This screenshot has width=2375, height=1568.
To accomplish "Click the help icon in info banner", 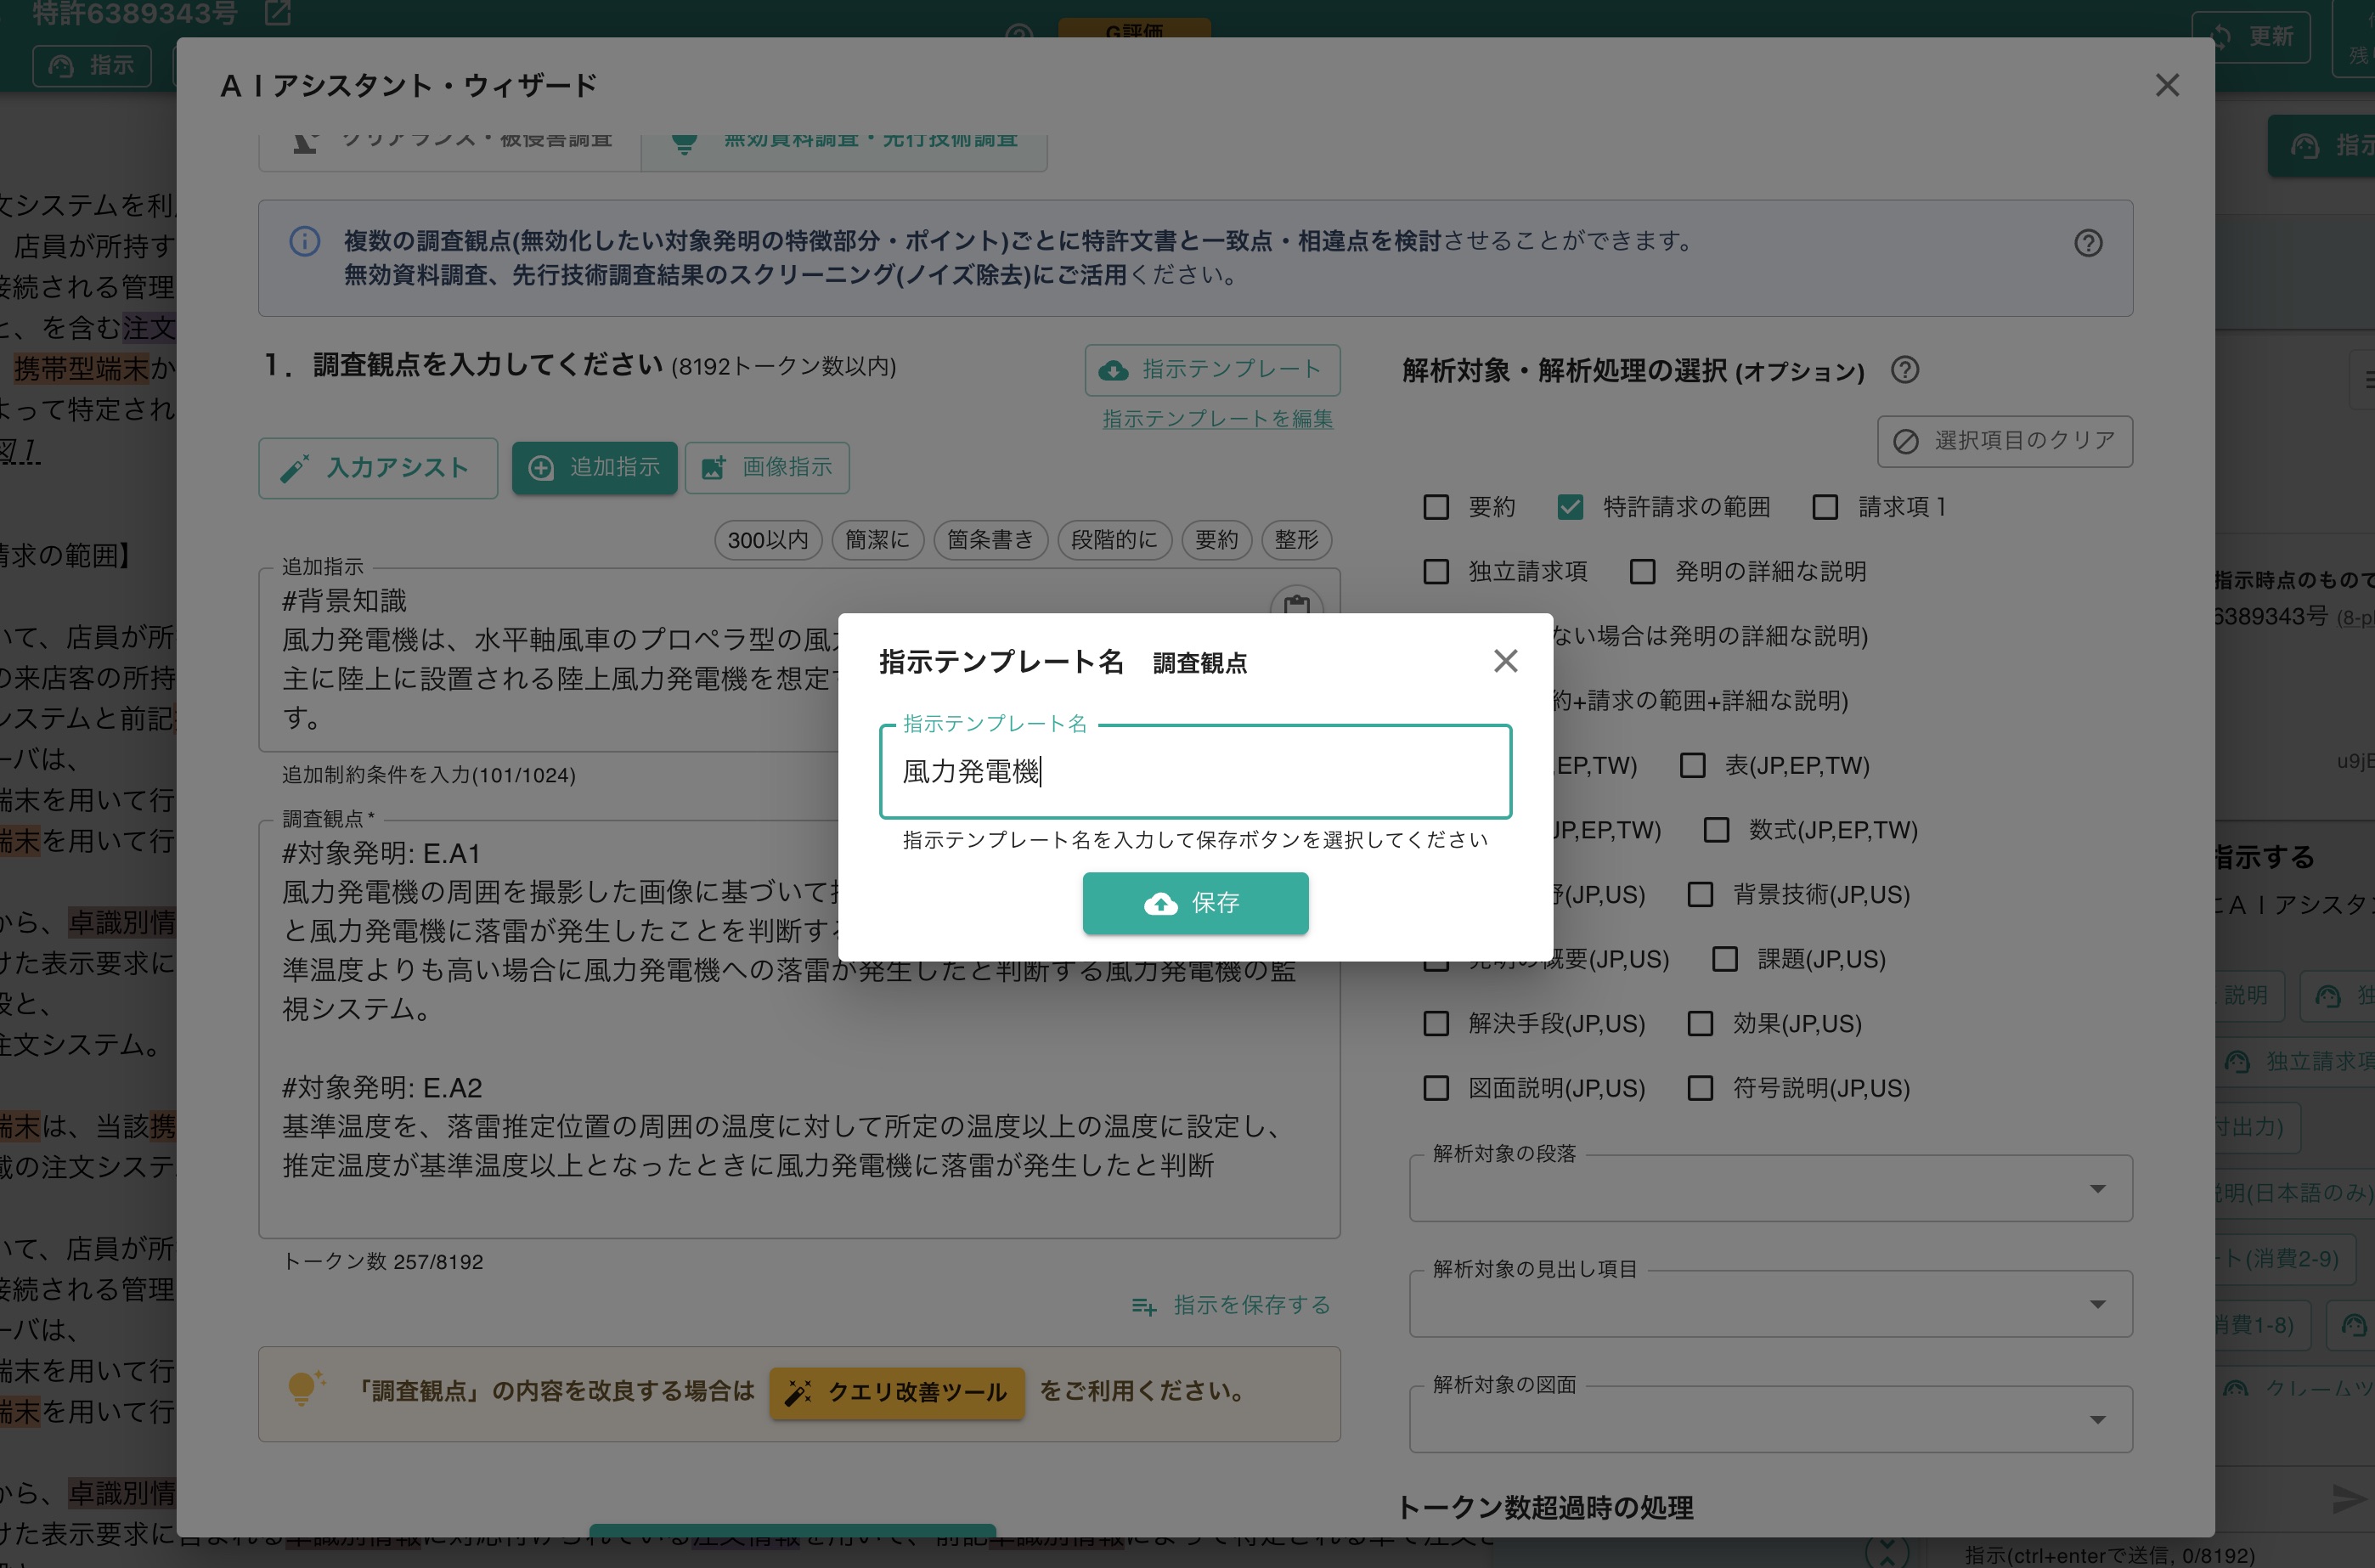I will pyautogui.click(x=2088, y=243).
